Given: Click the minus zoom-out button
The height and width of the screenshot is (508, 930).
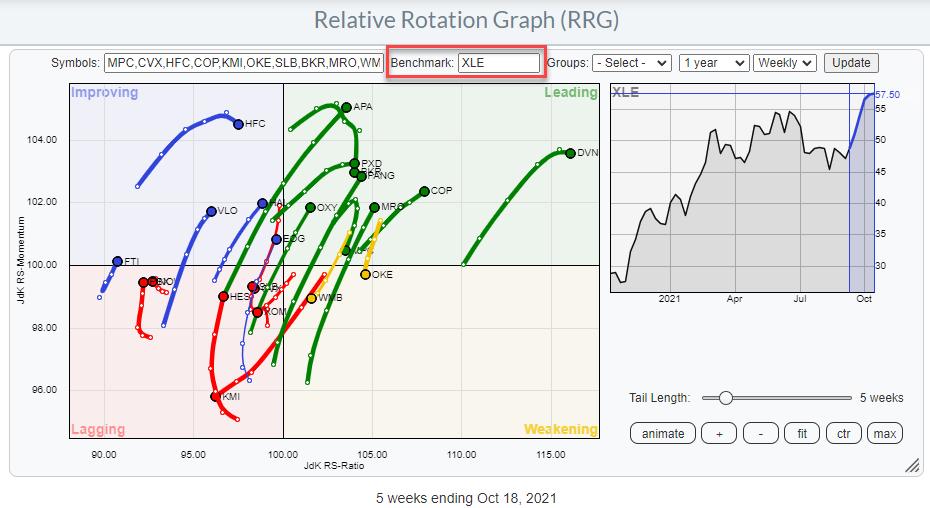Looking at the screenshot, I should (762, 433).
